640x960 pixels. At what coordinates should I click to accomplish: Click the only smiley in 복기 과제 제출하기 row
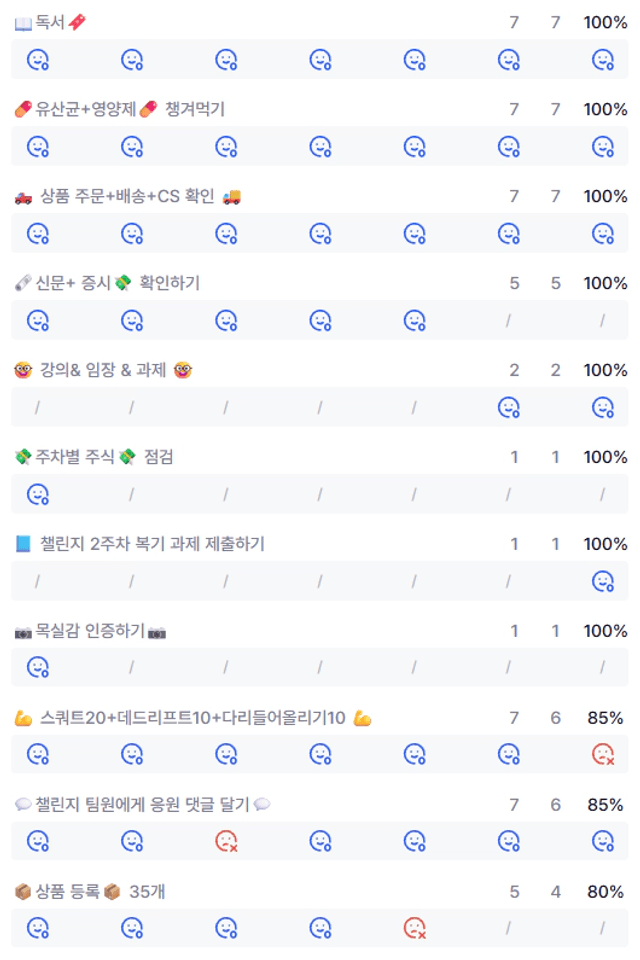[603, 580]
